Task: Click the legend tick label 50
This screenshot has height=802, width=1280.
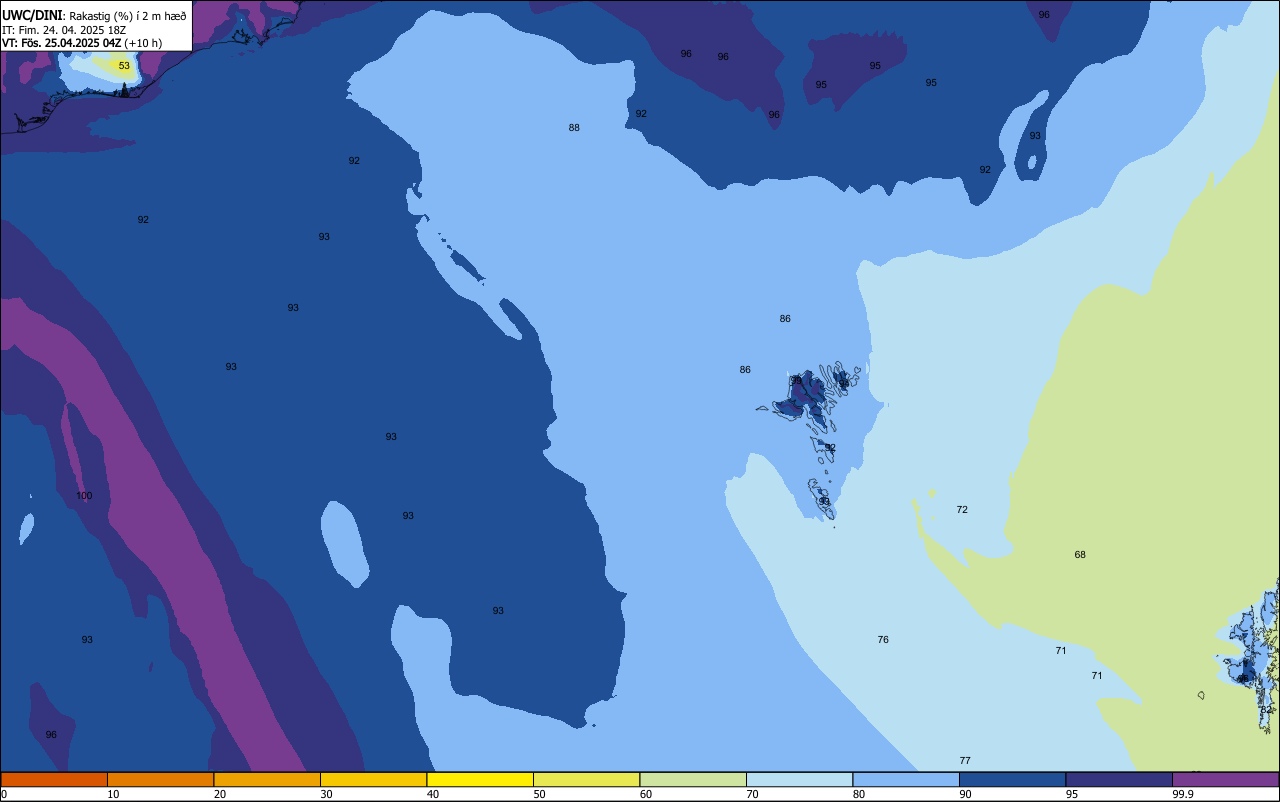Action: [539, 794]
